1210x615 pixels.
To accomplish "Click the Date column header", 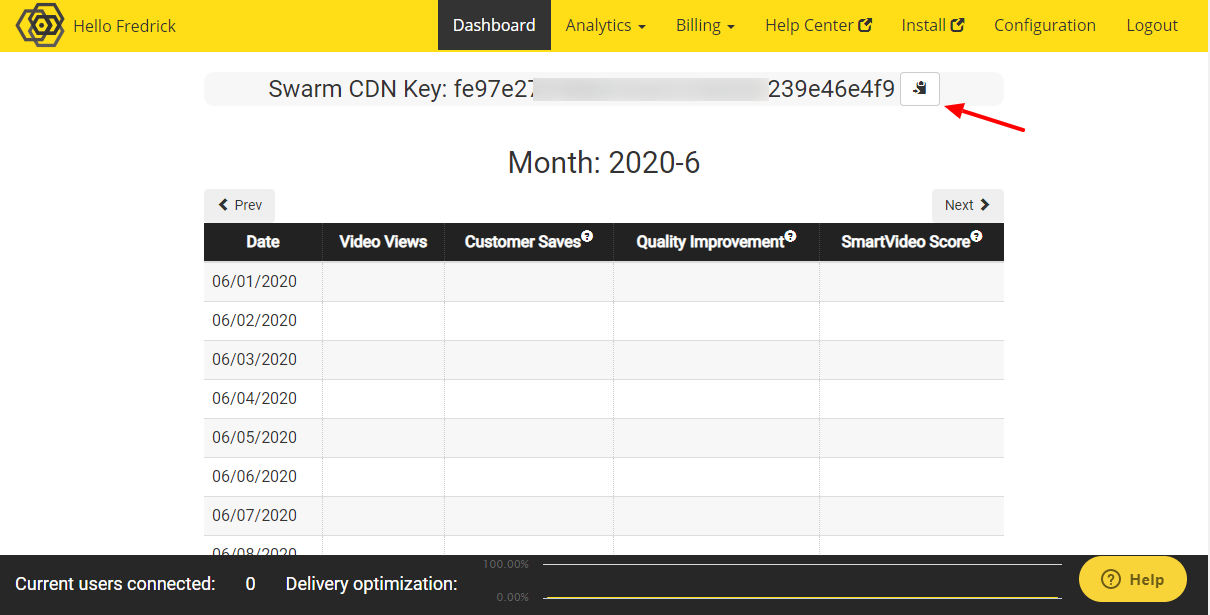I will (263, 242).
